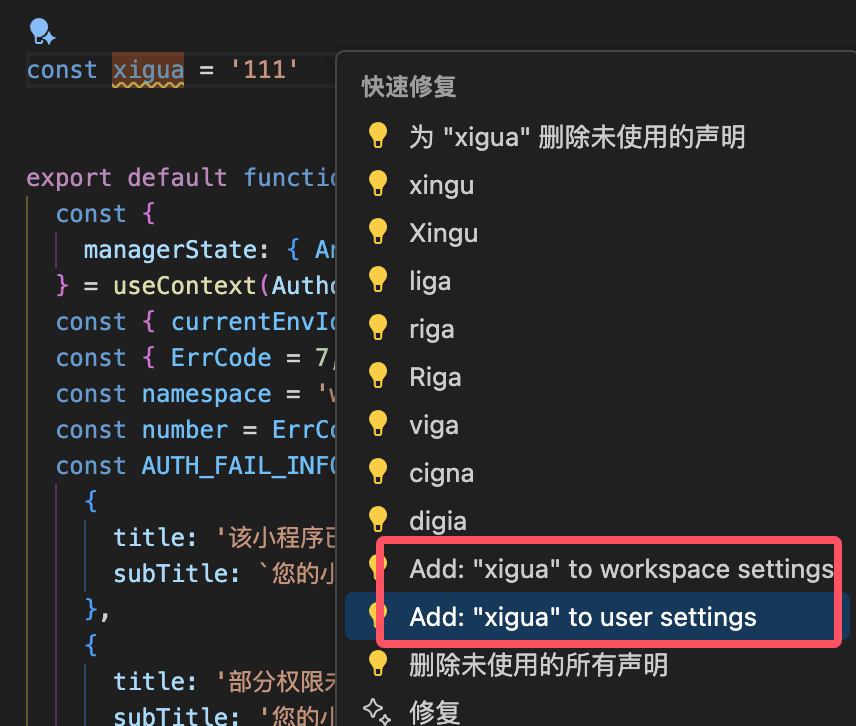Click the lightbulb icon beside "viga"
The width and height of the screenshot is (856, 726).
[x=378, y=424]
